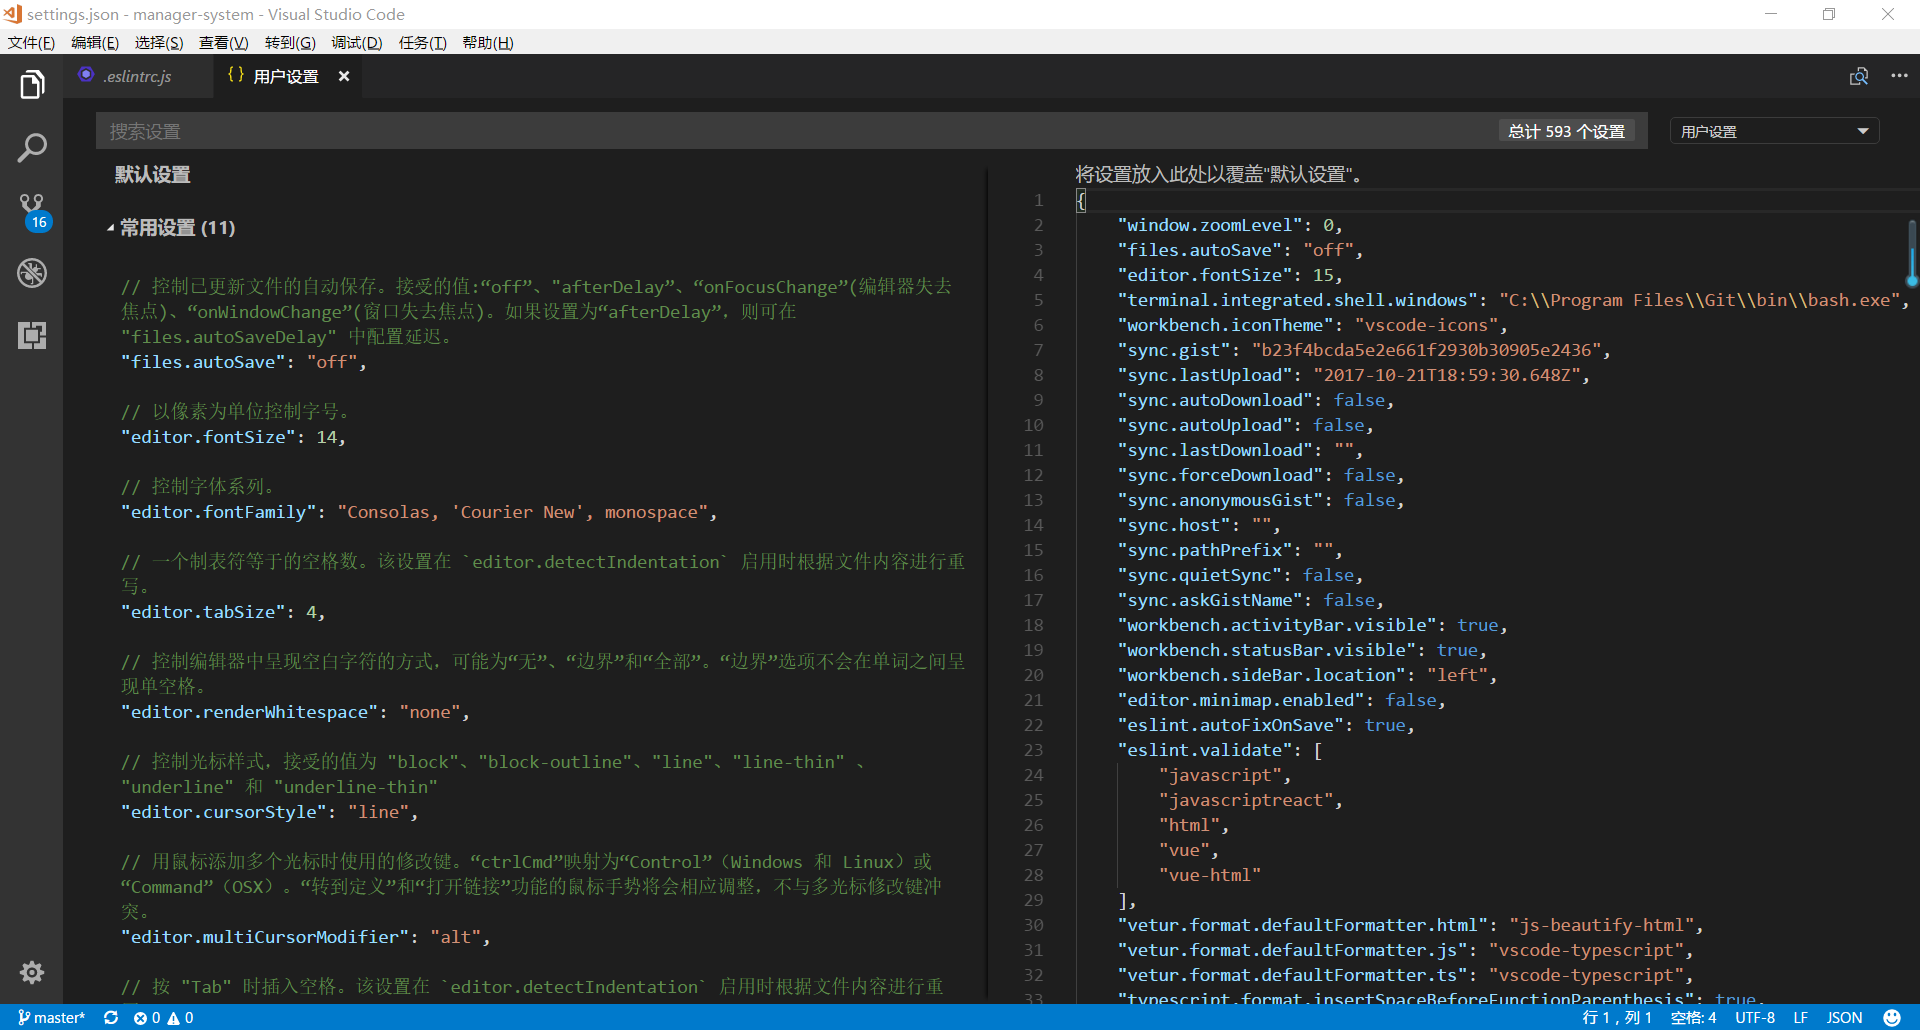Click the warnings count in status bar

click(x=181, y=1017)
